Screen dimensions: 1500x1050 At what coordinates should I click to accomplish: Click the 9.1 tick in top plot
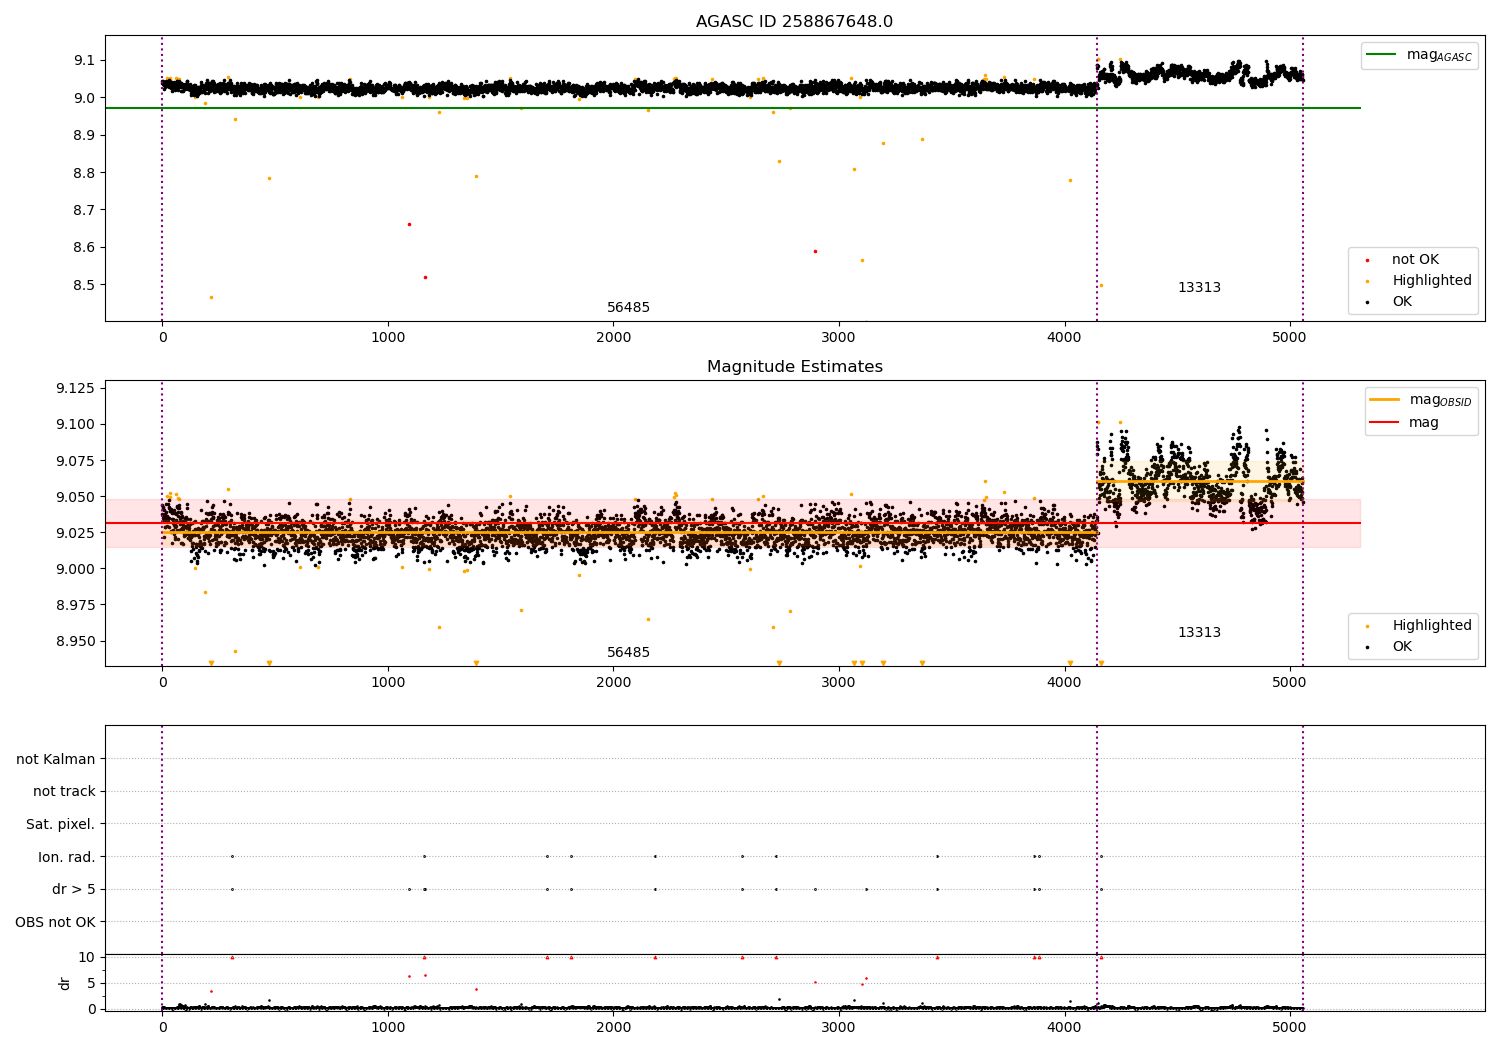(85, 61)
